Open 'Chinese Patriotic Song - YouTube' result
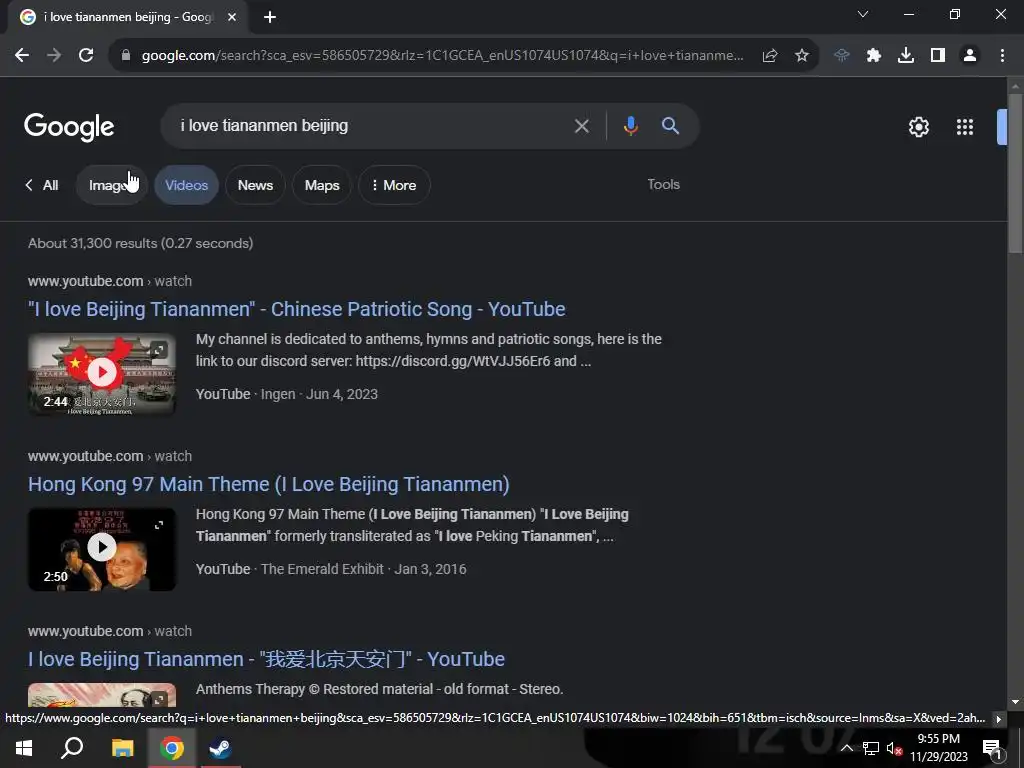1024x768 pixels. 296,309
